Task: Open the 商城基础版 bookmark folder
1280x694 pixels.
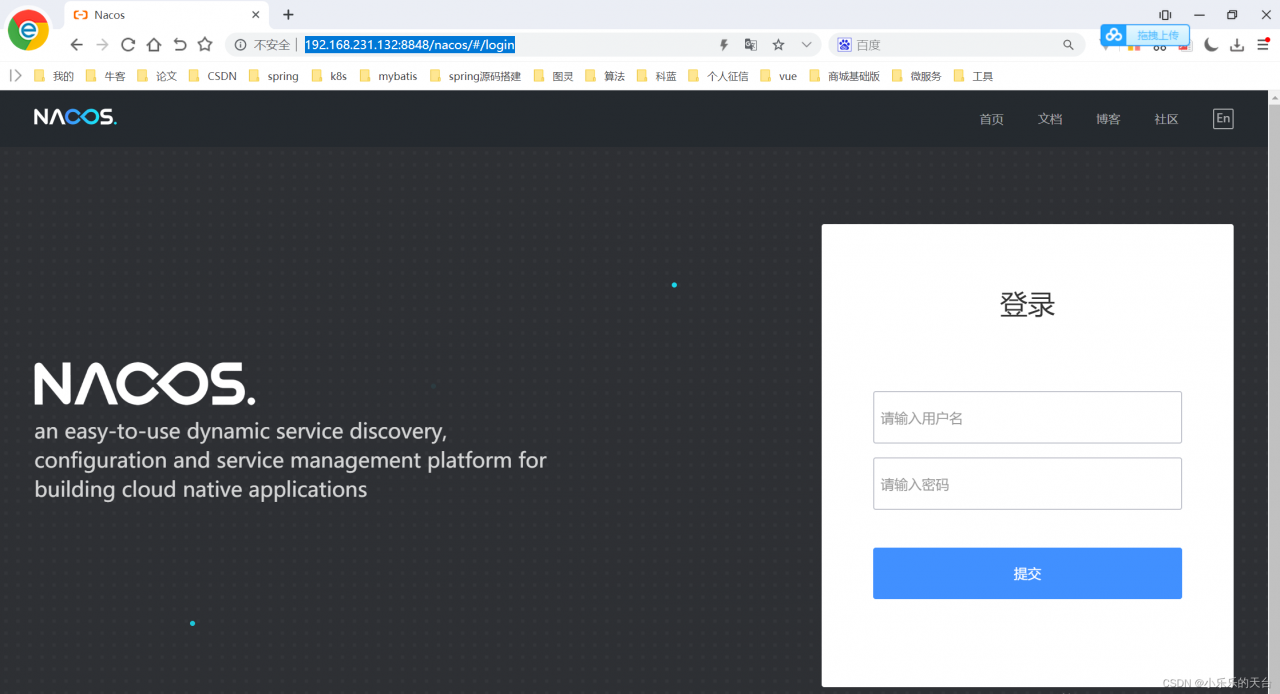Action: [845, 76]
